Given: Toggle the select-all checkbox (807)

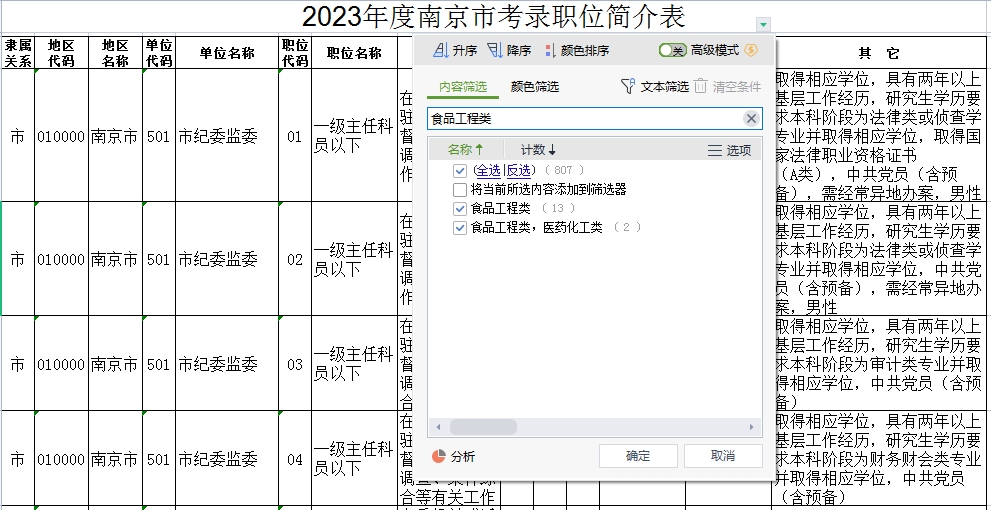Looking at the screenshot, I should point(459,171).
